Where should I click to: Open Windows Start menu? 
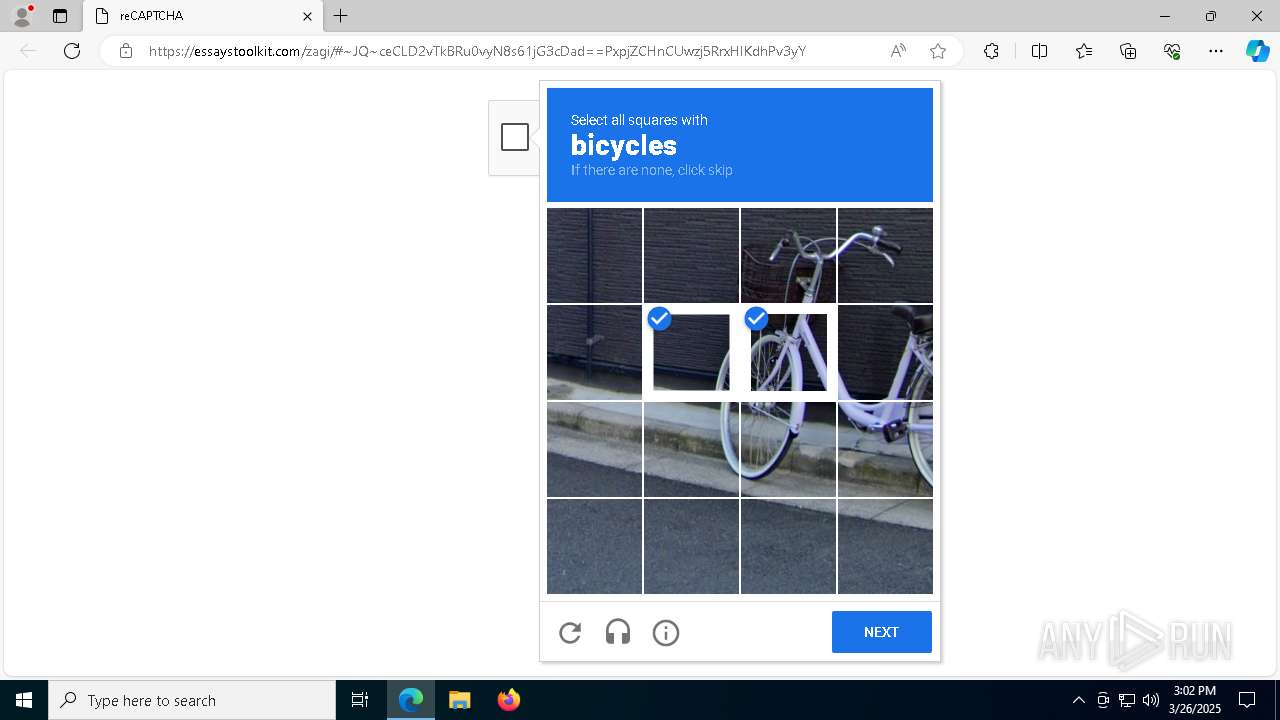tap(24, 700)
